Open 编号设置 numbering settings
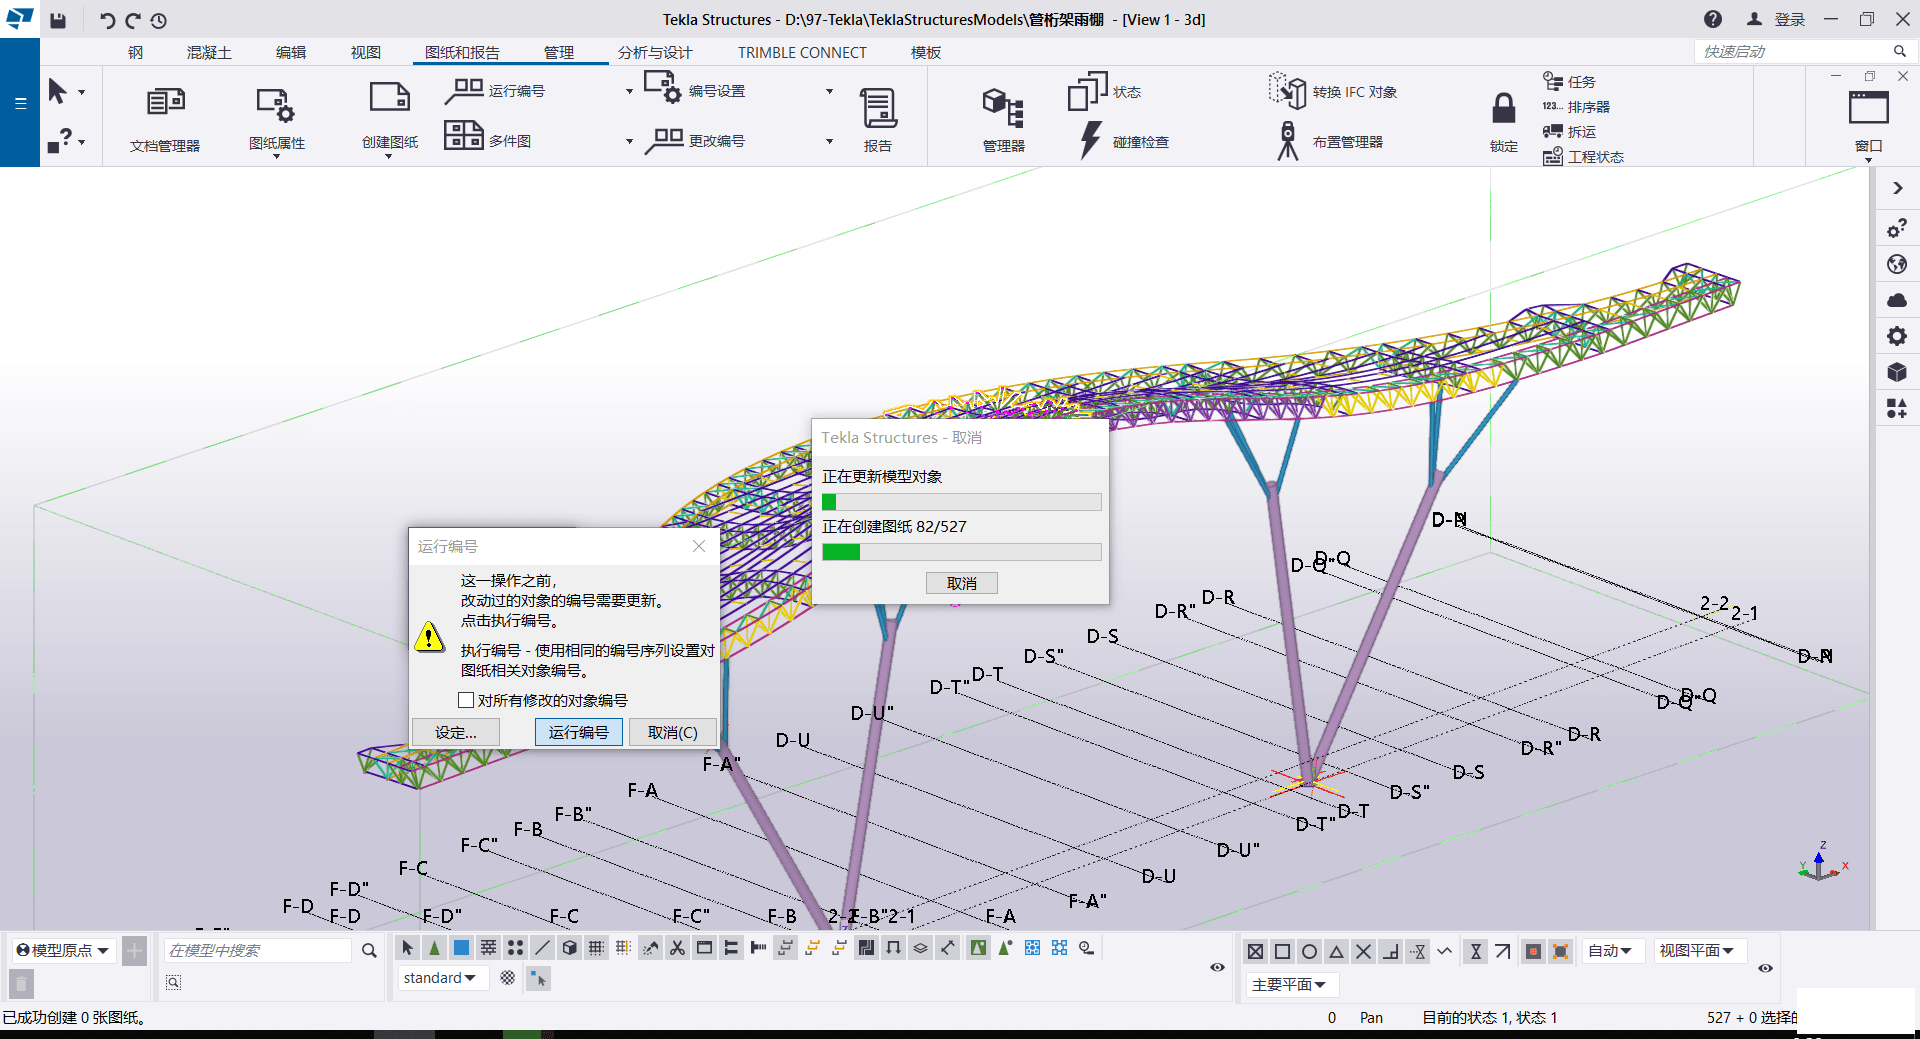Viewport: 1920px width, 1039px height. click(696, 90)
